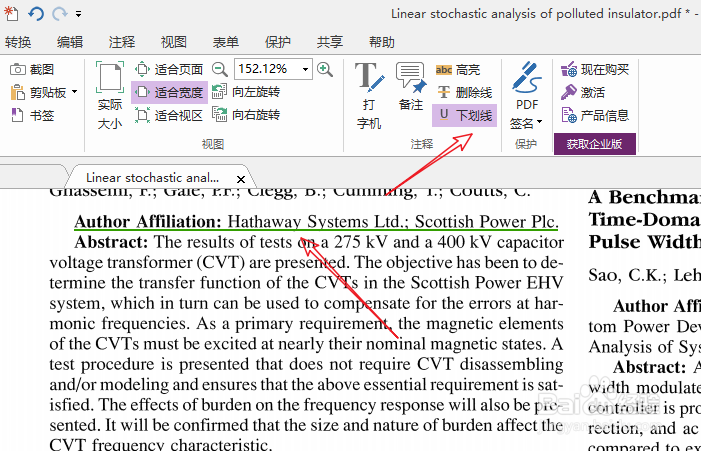Expand the 剪贴板 dropdown arrow
Screen dimensions: 701x451
point(74,92)
